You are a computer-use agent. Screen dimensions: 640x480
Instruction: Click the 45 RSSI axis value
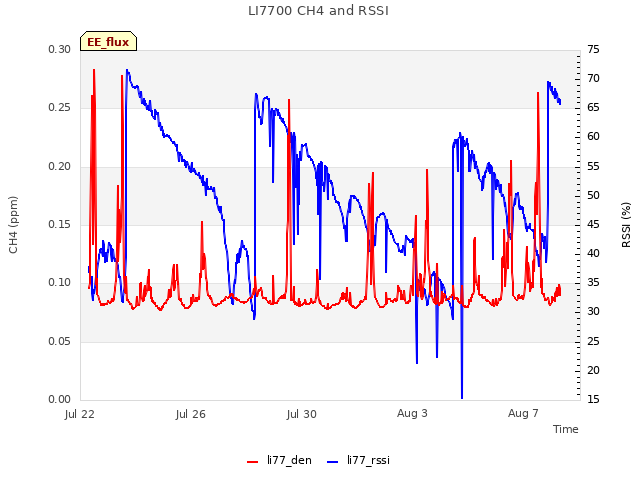(x=593, y=225)
